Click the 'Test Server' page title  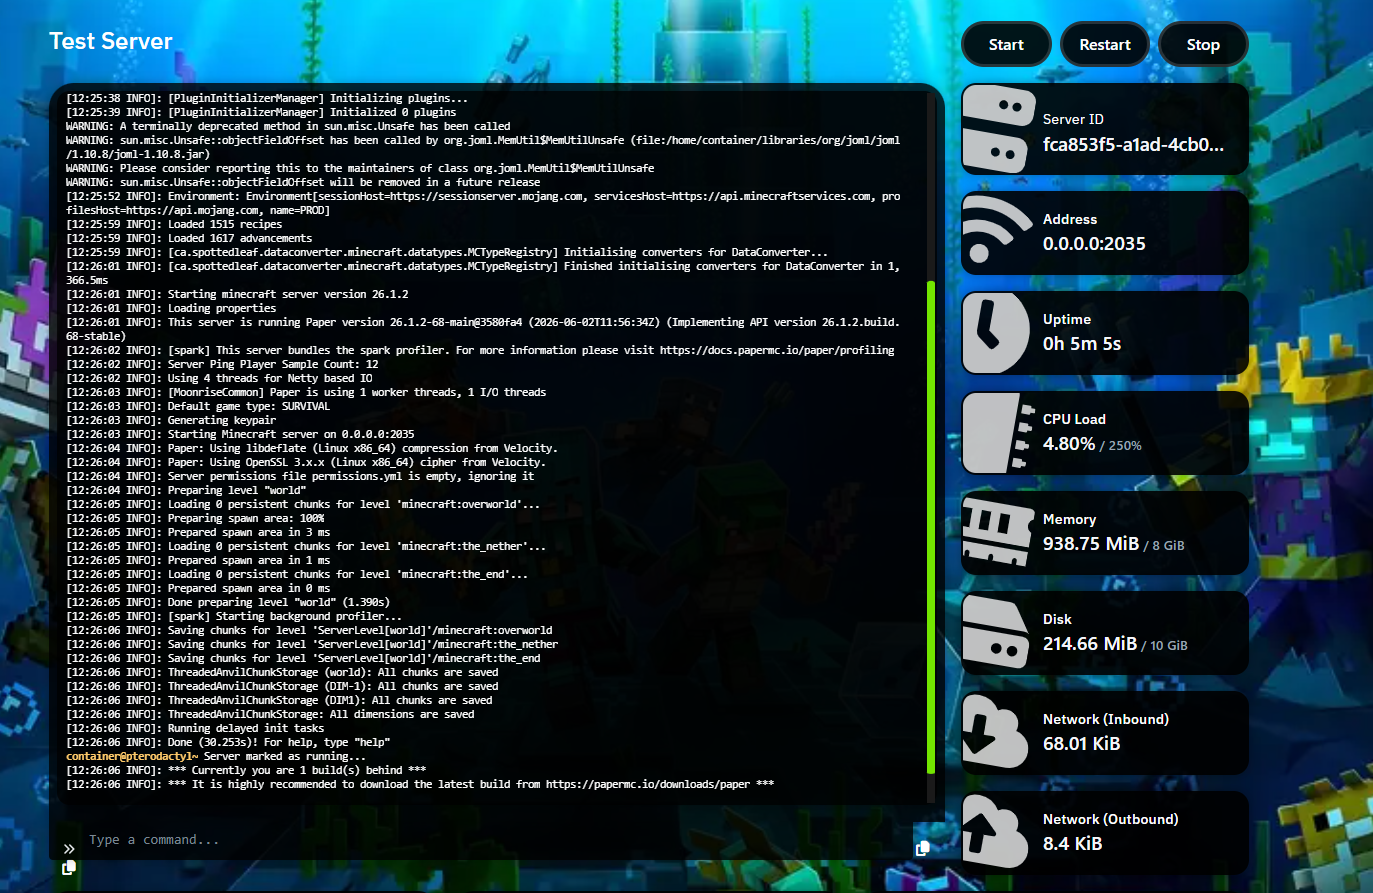(x=111, y=41)
